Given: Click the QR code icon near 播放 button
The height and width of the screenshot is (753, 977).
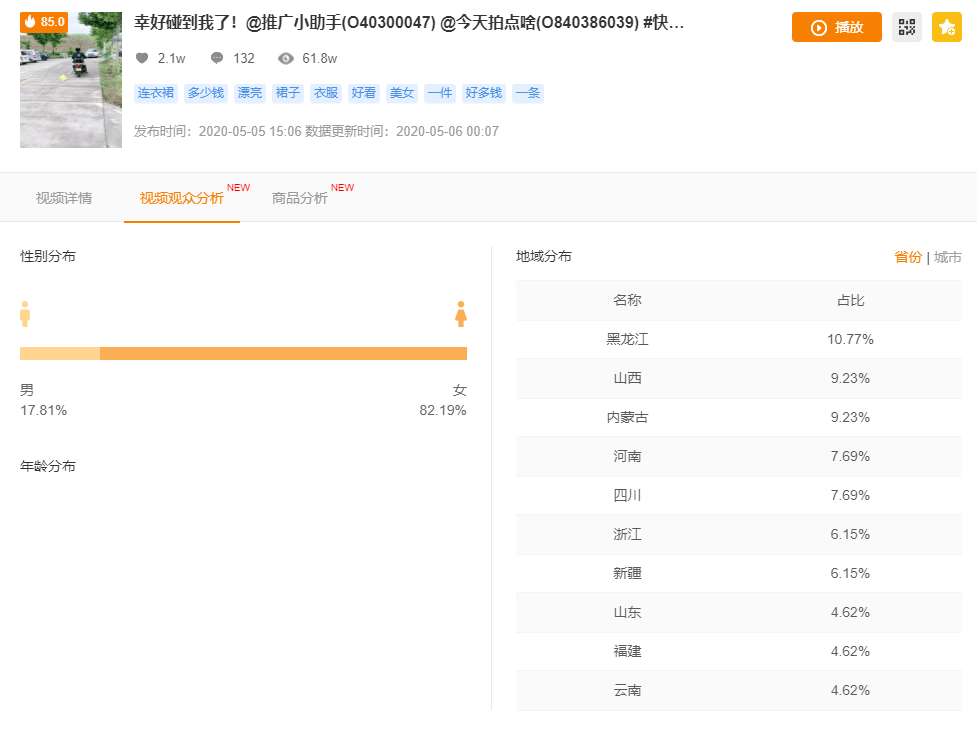Looking at the screenshot, I should pos(908,27).
